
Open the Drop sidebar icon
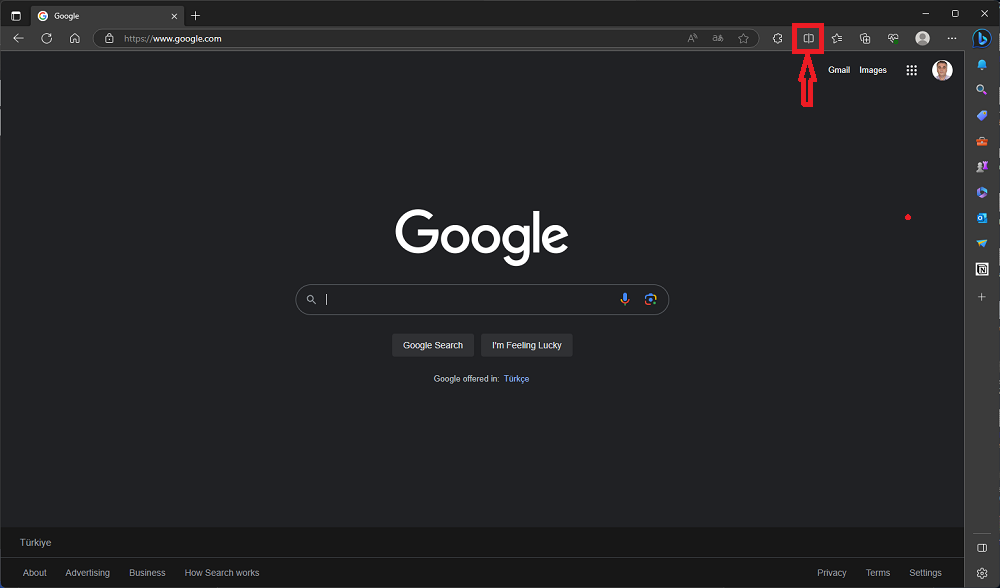(981, 243)
